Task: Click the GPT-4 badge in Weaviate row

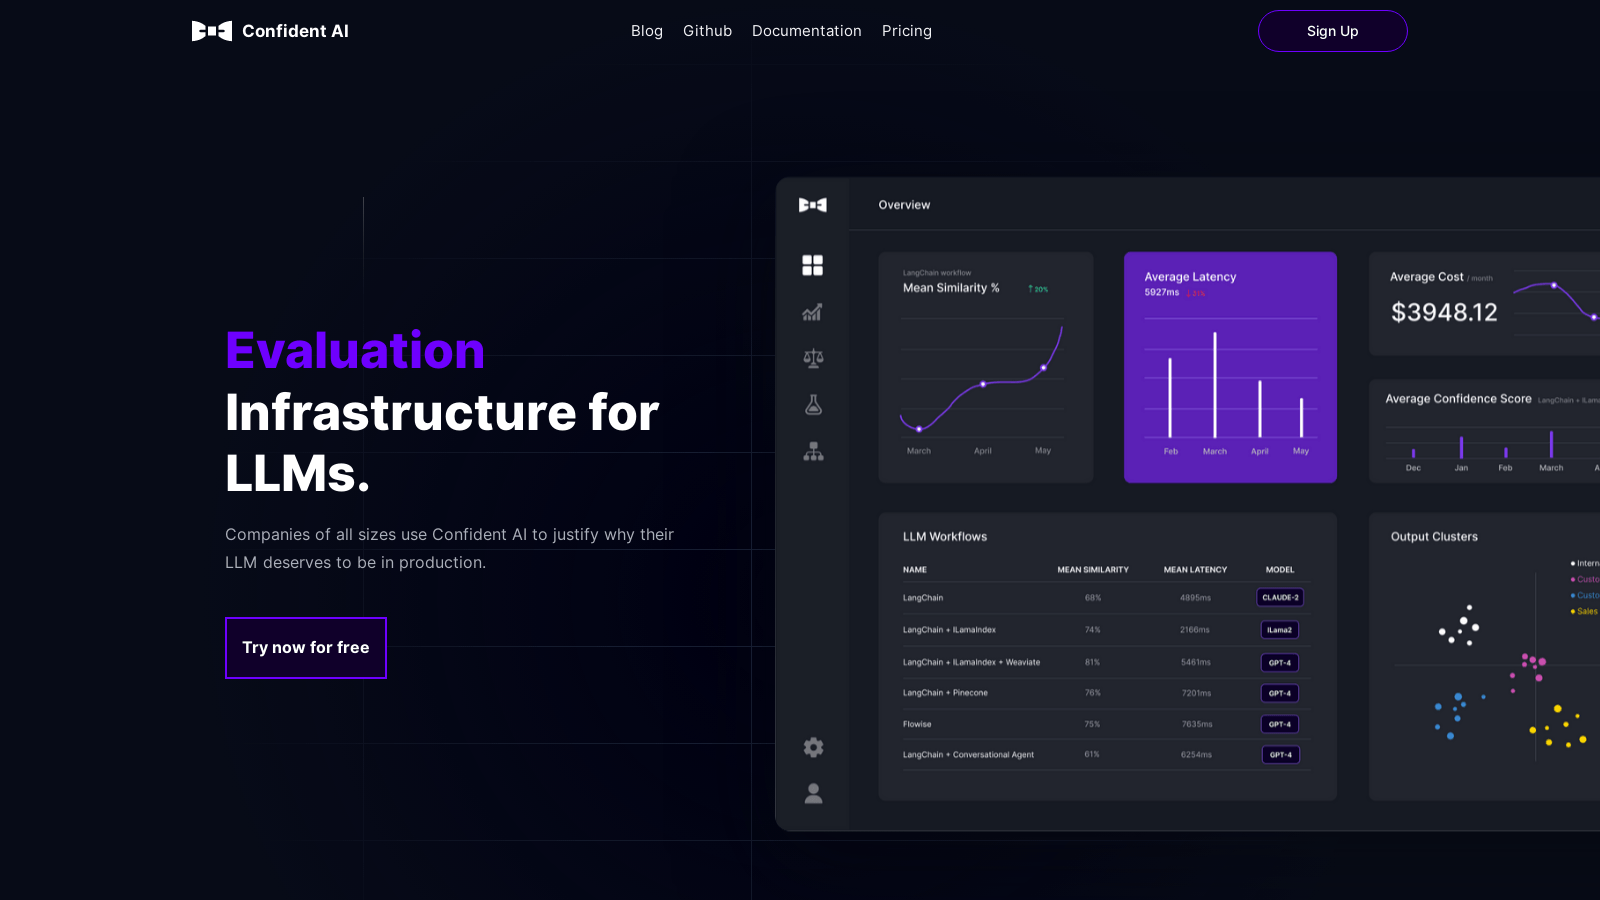Action: point(1280,662)
